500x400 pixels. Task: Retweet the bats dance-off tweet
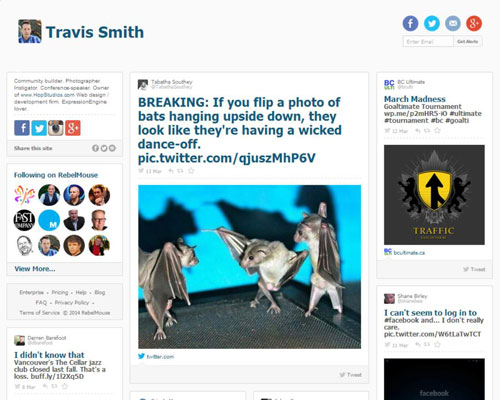pos(180,171)
